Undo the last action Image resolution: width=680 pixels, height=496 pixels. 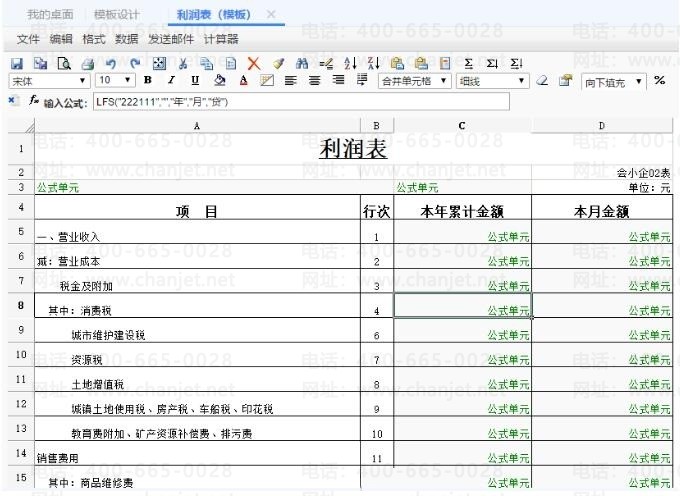(111, 64)
